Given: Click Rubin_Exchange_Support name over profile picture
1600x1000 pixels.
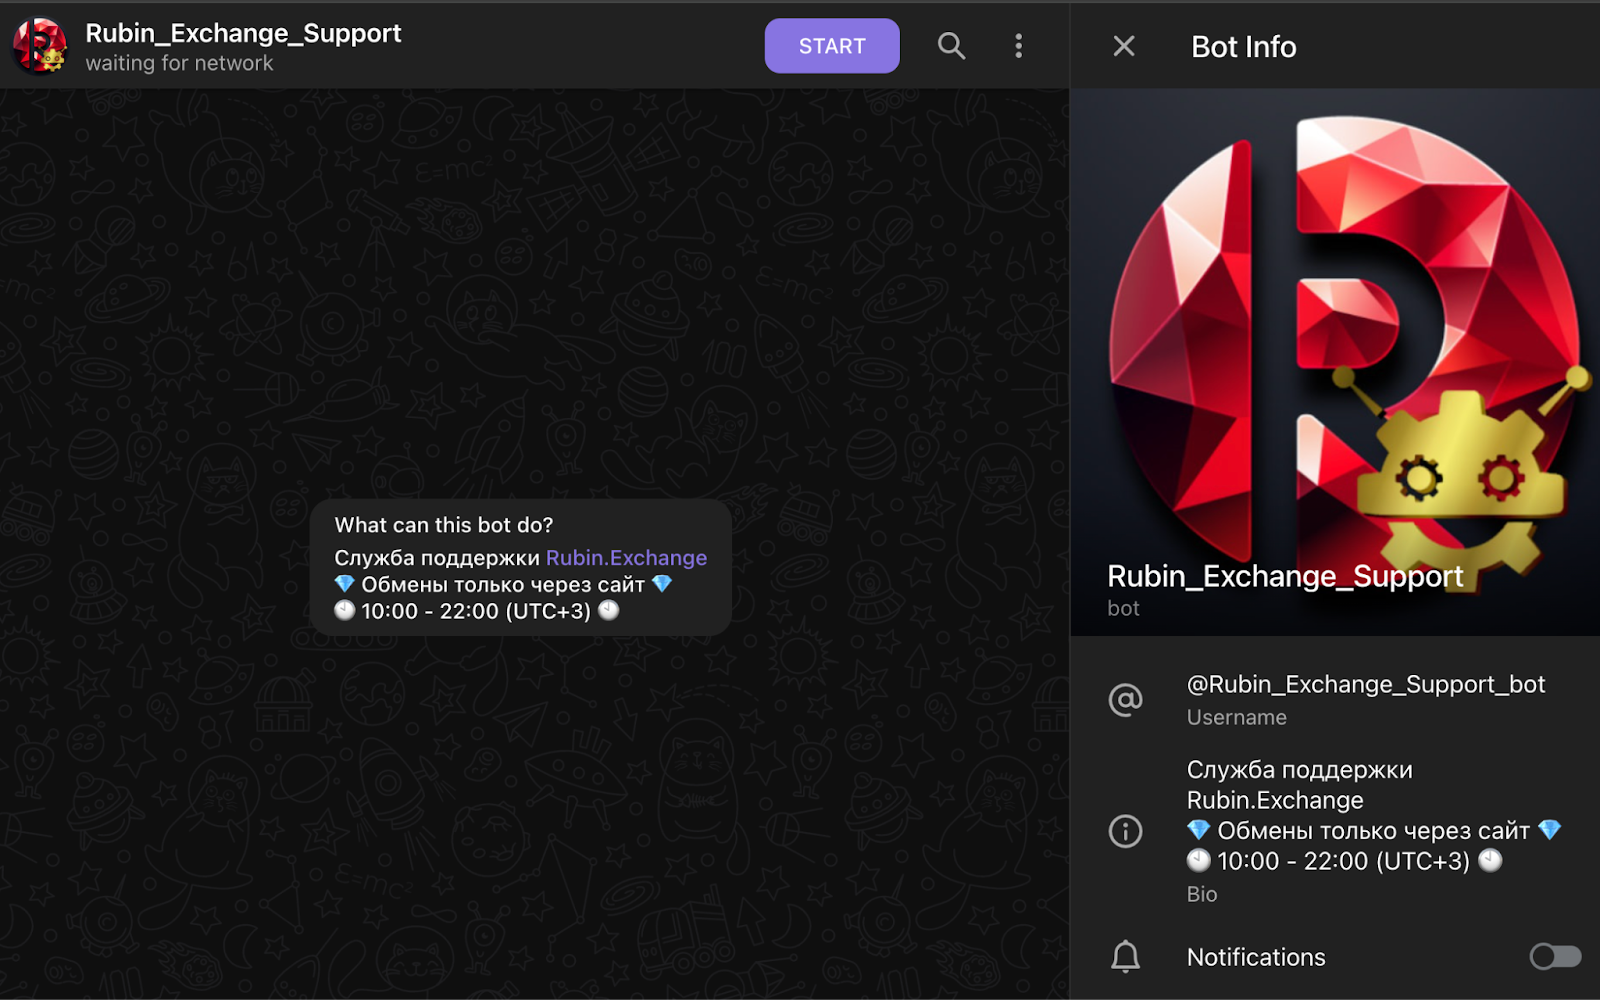Looking at the screenshot, I should coord(1285,576).
